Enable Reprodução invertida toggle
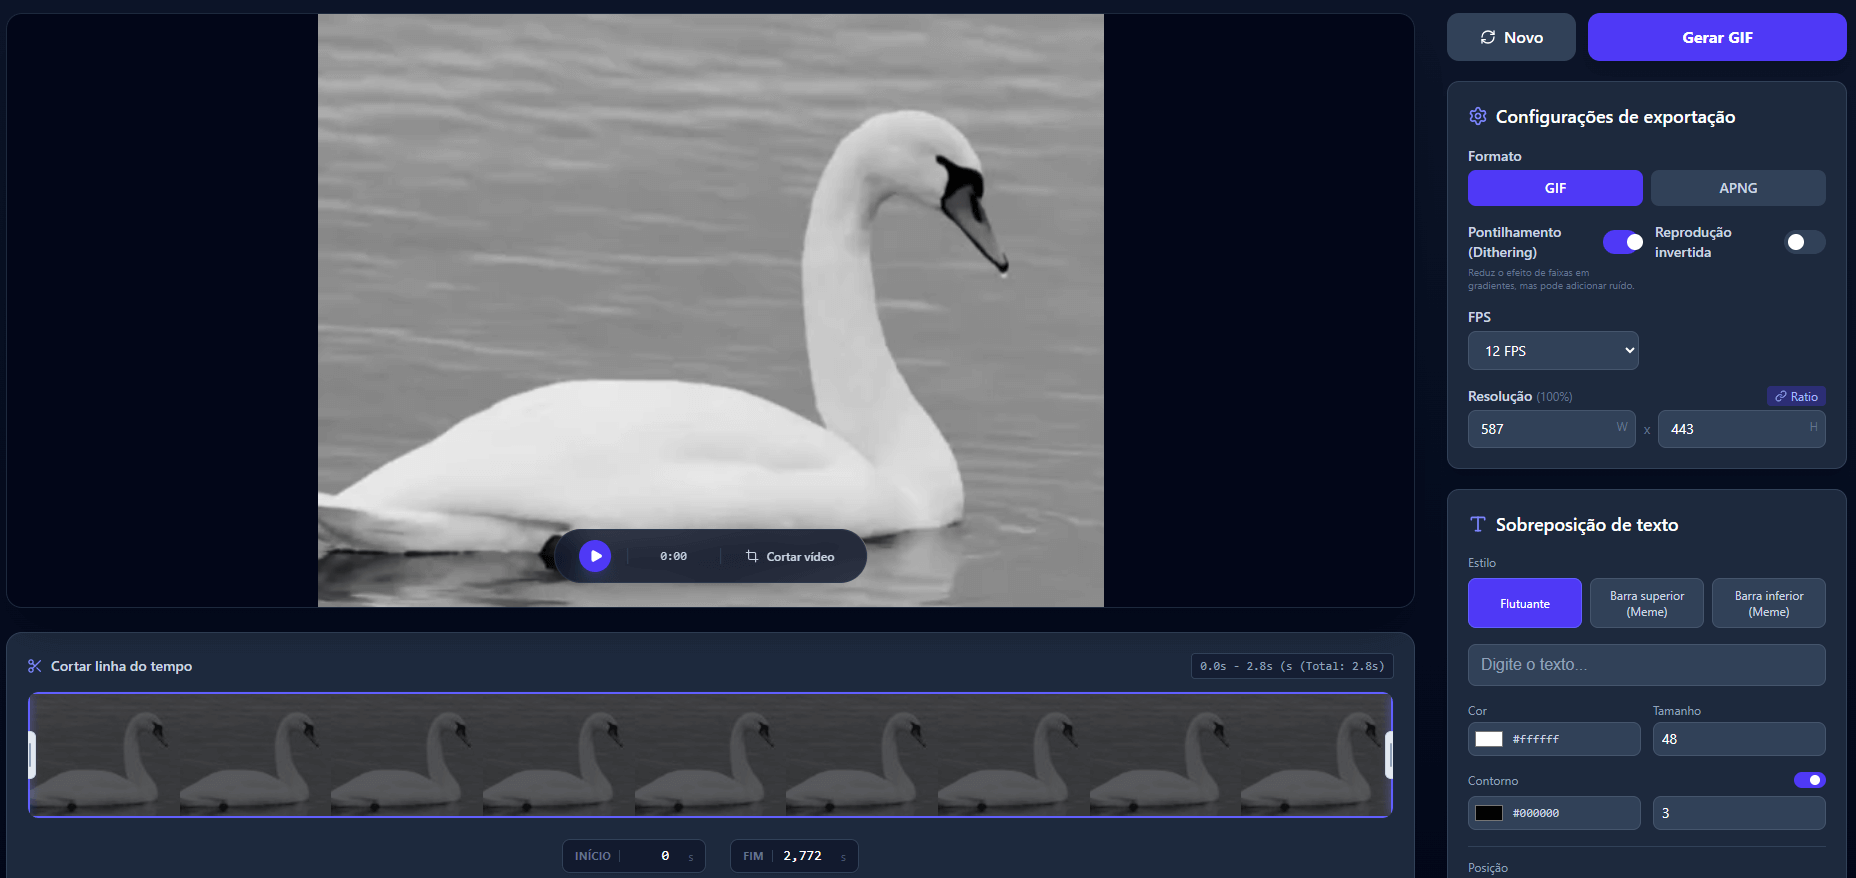1856x878 pixels. 1805,242
